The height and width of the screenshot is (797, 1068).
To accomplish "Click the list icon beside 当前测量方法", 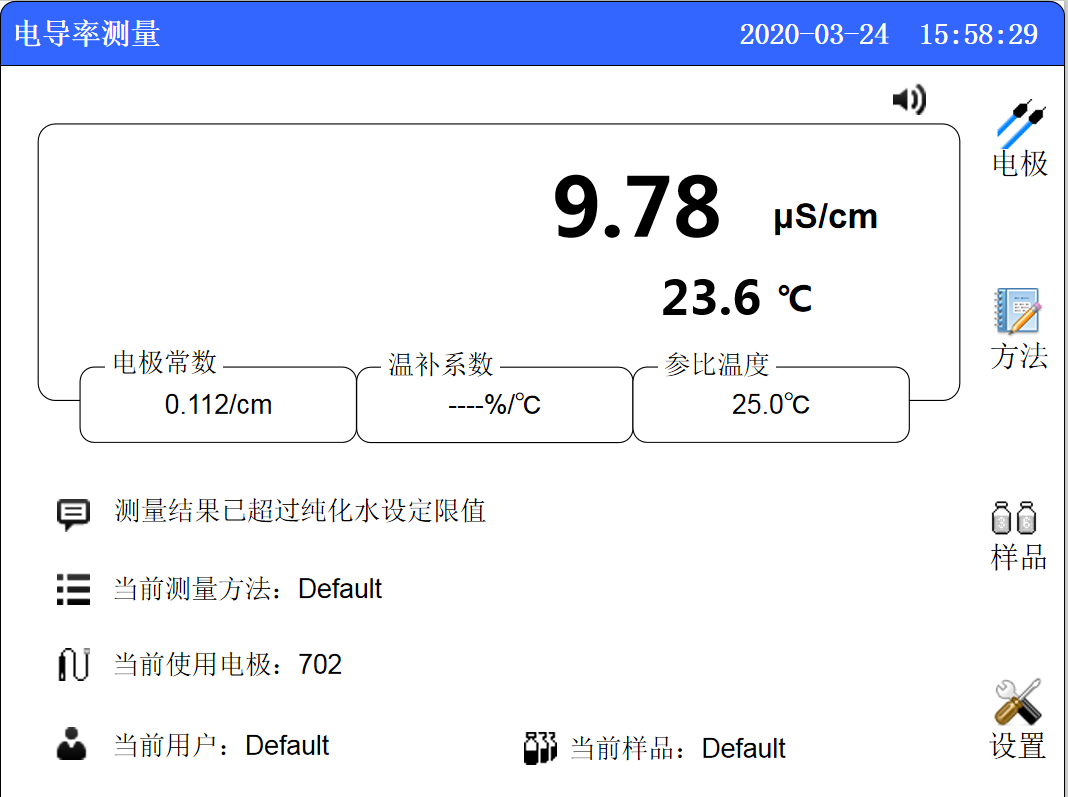I will [73, 589].
